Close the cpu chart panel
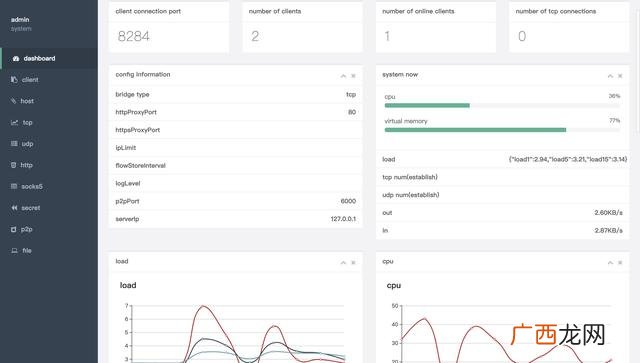Viewport: 640px width, 363px height. 620,263
